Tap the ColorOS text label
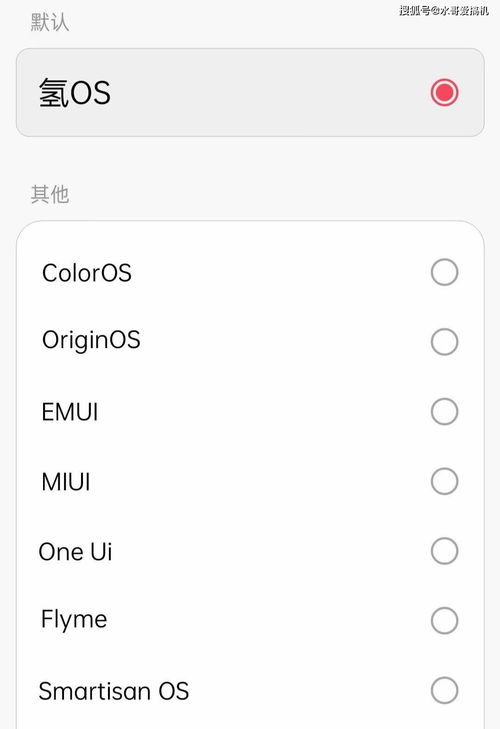This screenshot has width=500, height=729. 87,272
